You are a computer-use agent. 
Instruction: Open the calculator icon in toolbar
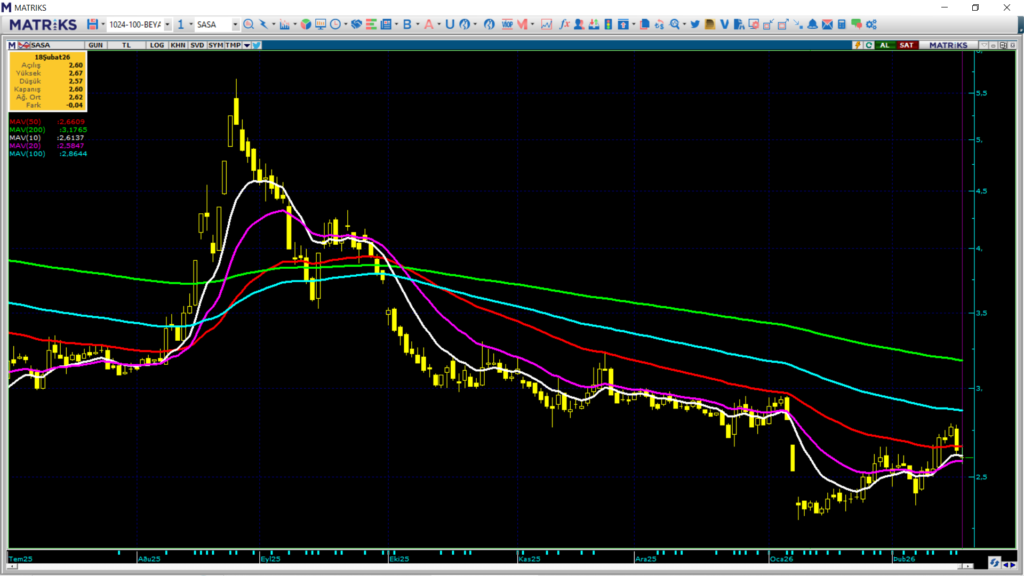[842, 24]
